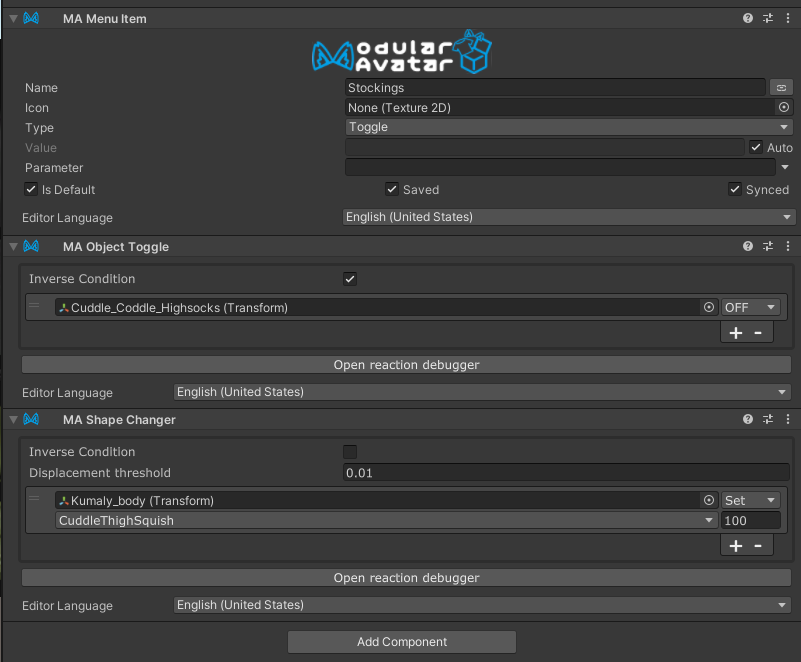Check Inverse Condition in MA Shape Changer
801x662 pixels.
click(350, 452)
